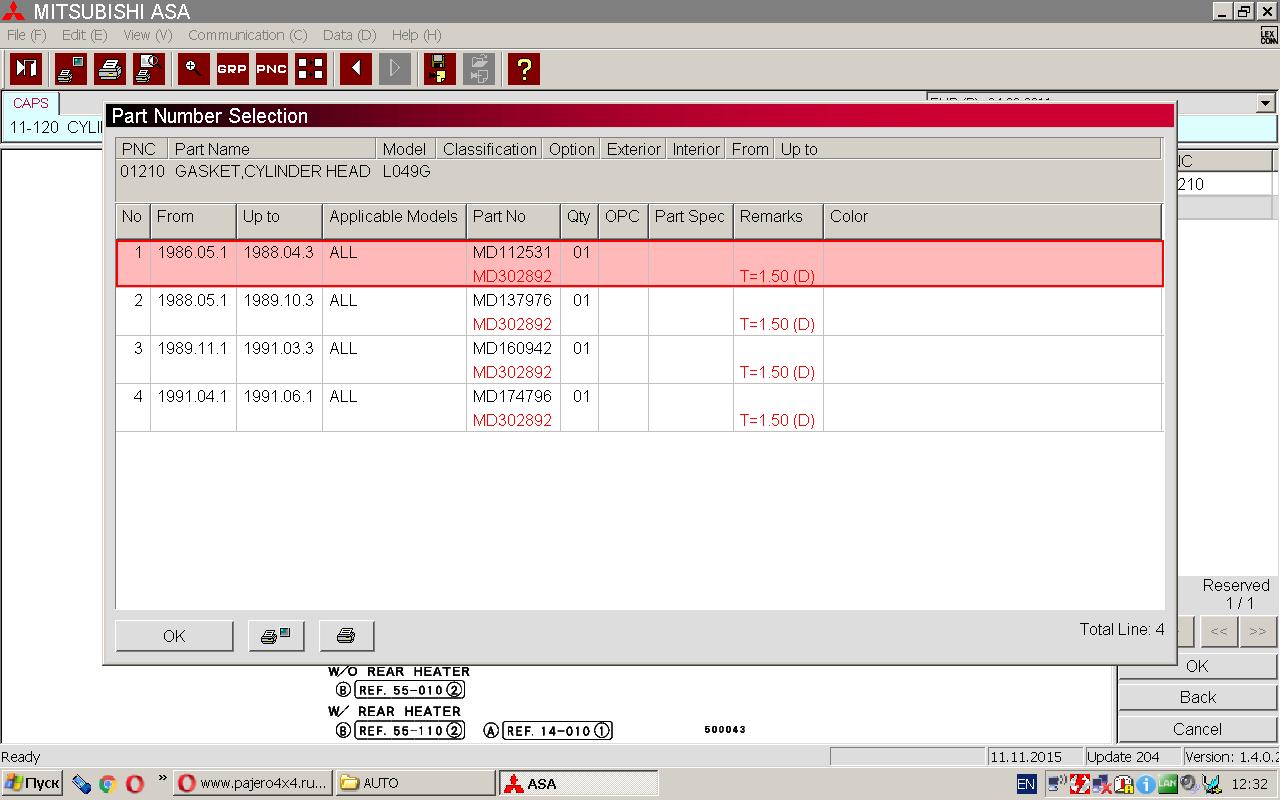Expand the dropdown arrow at top right
Viewport: 1280px width, 800px height.
1265,103
